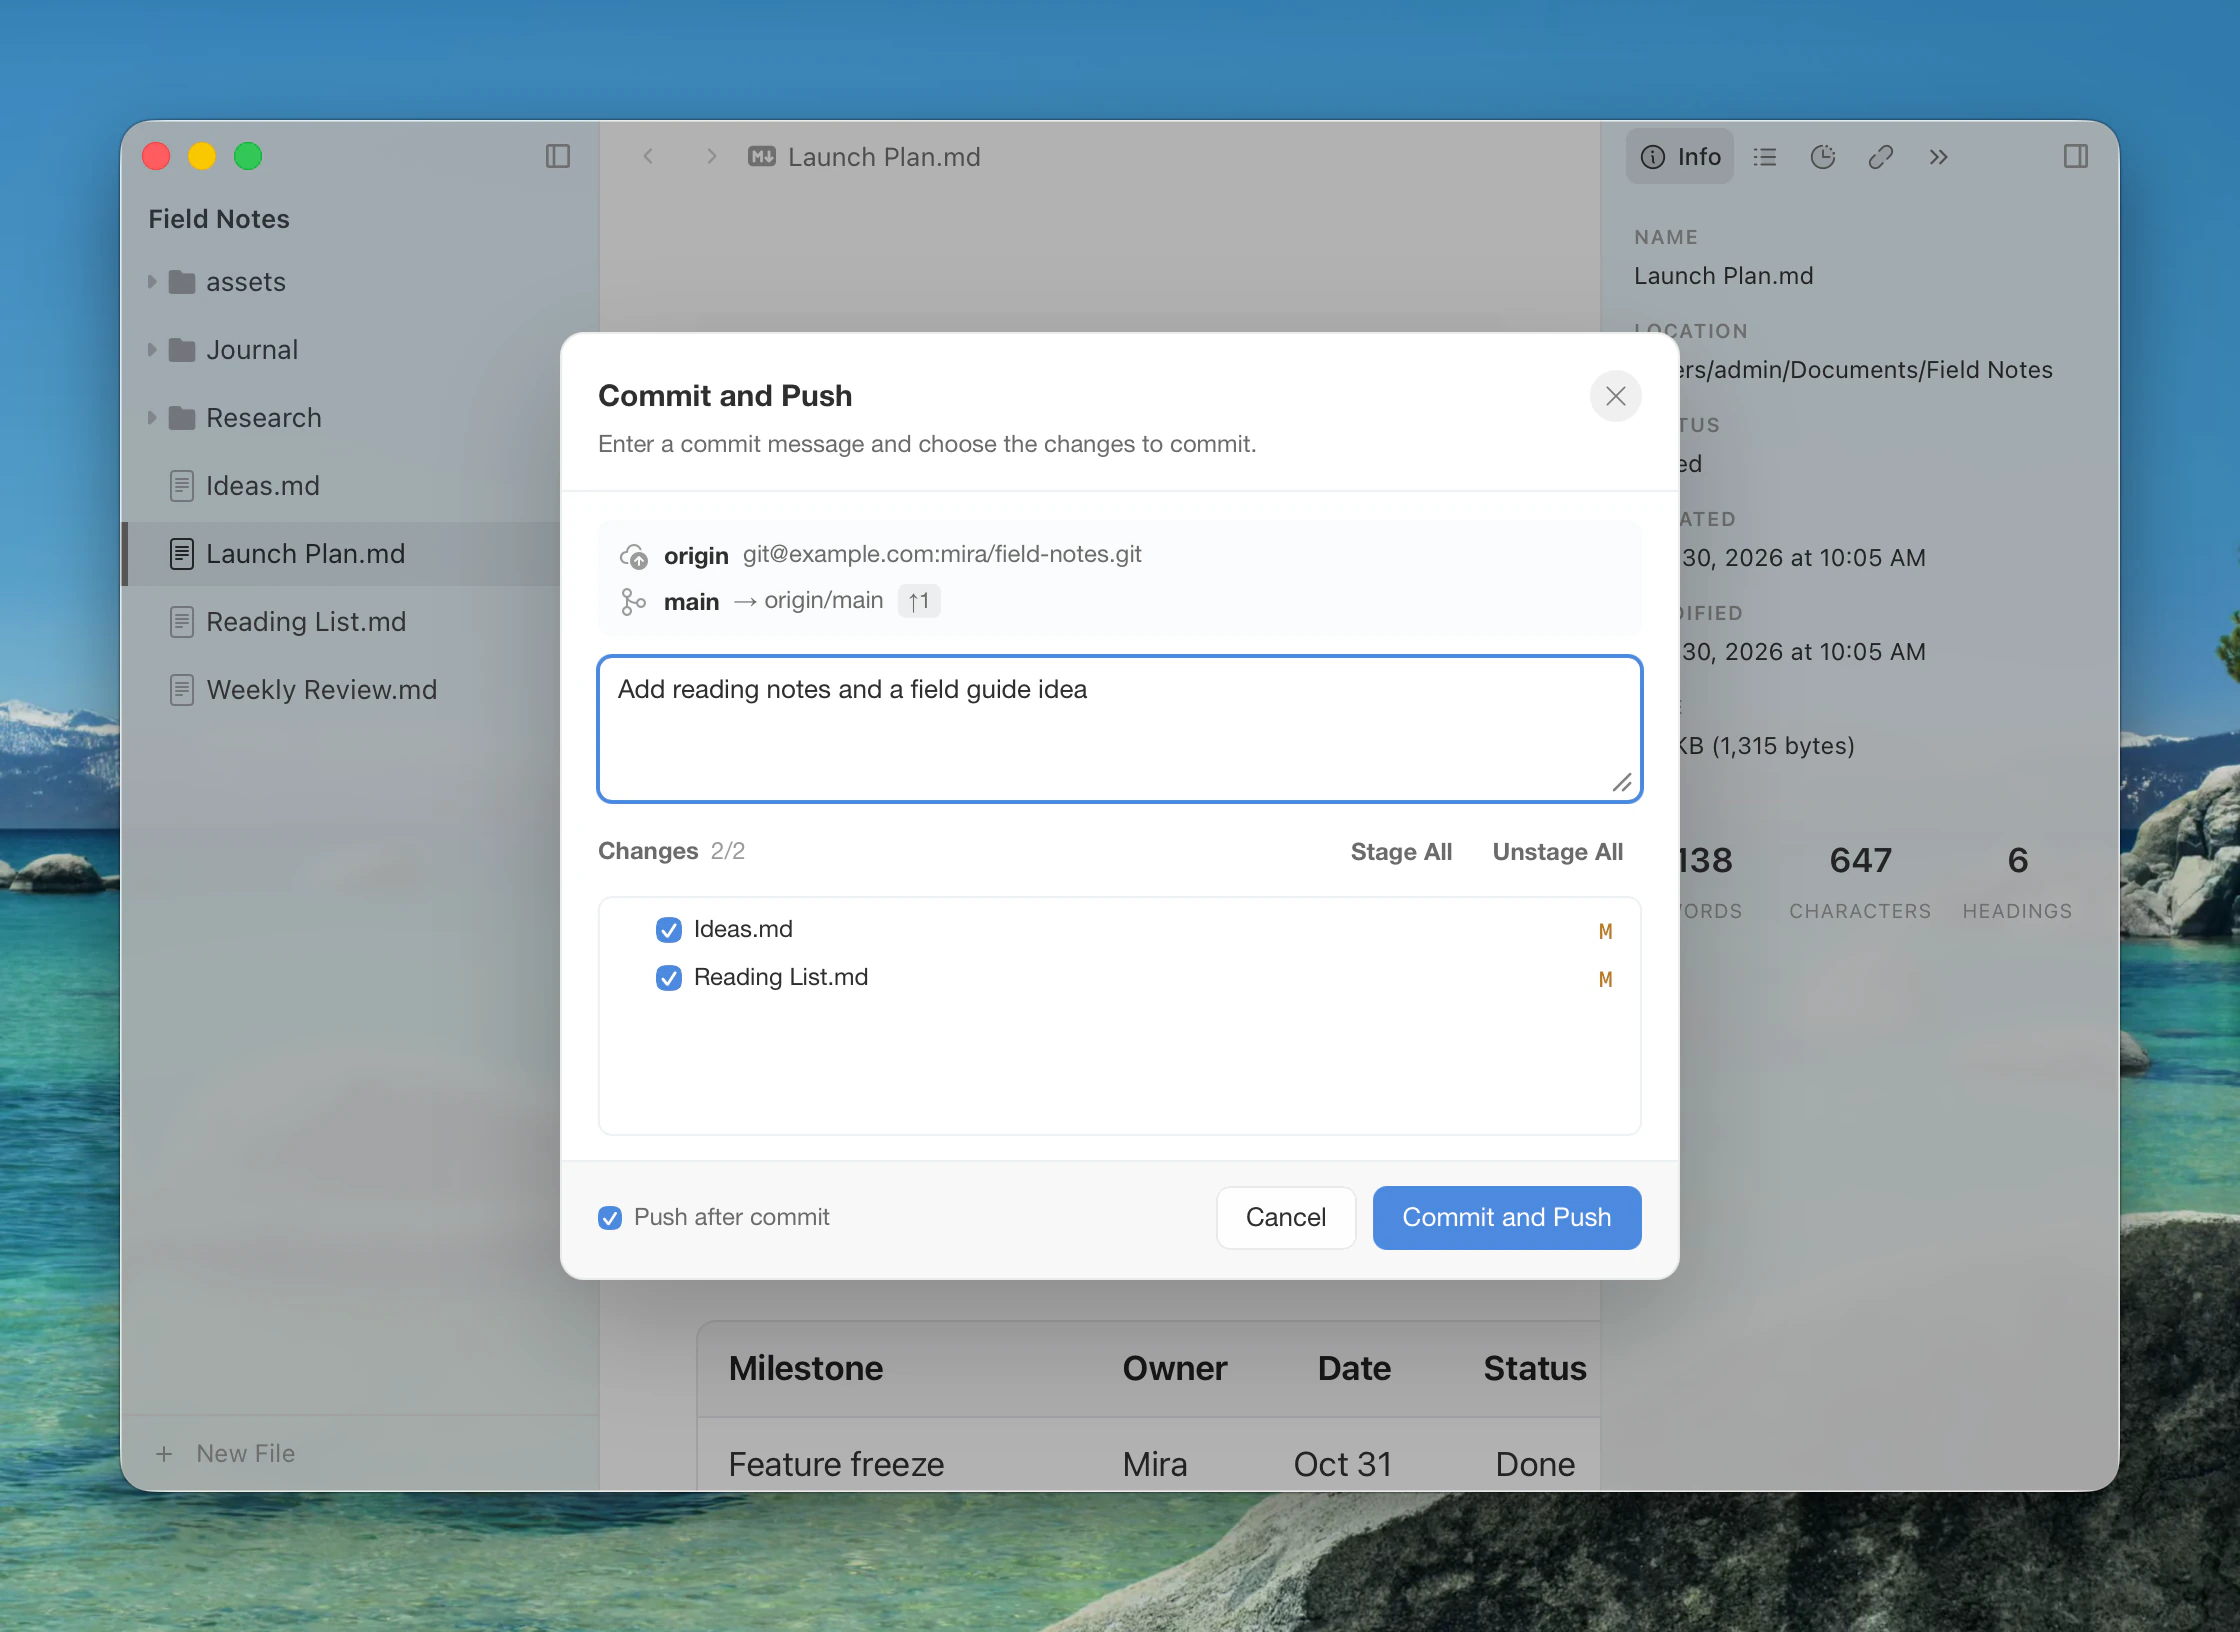
Task: Click the Markdown icon in title bar
Action: tap(762, 156)
